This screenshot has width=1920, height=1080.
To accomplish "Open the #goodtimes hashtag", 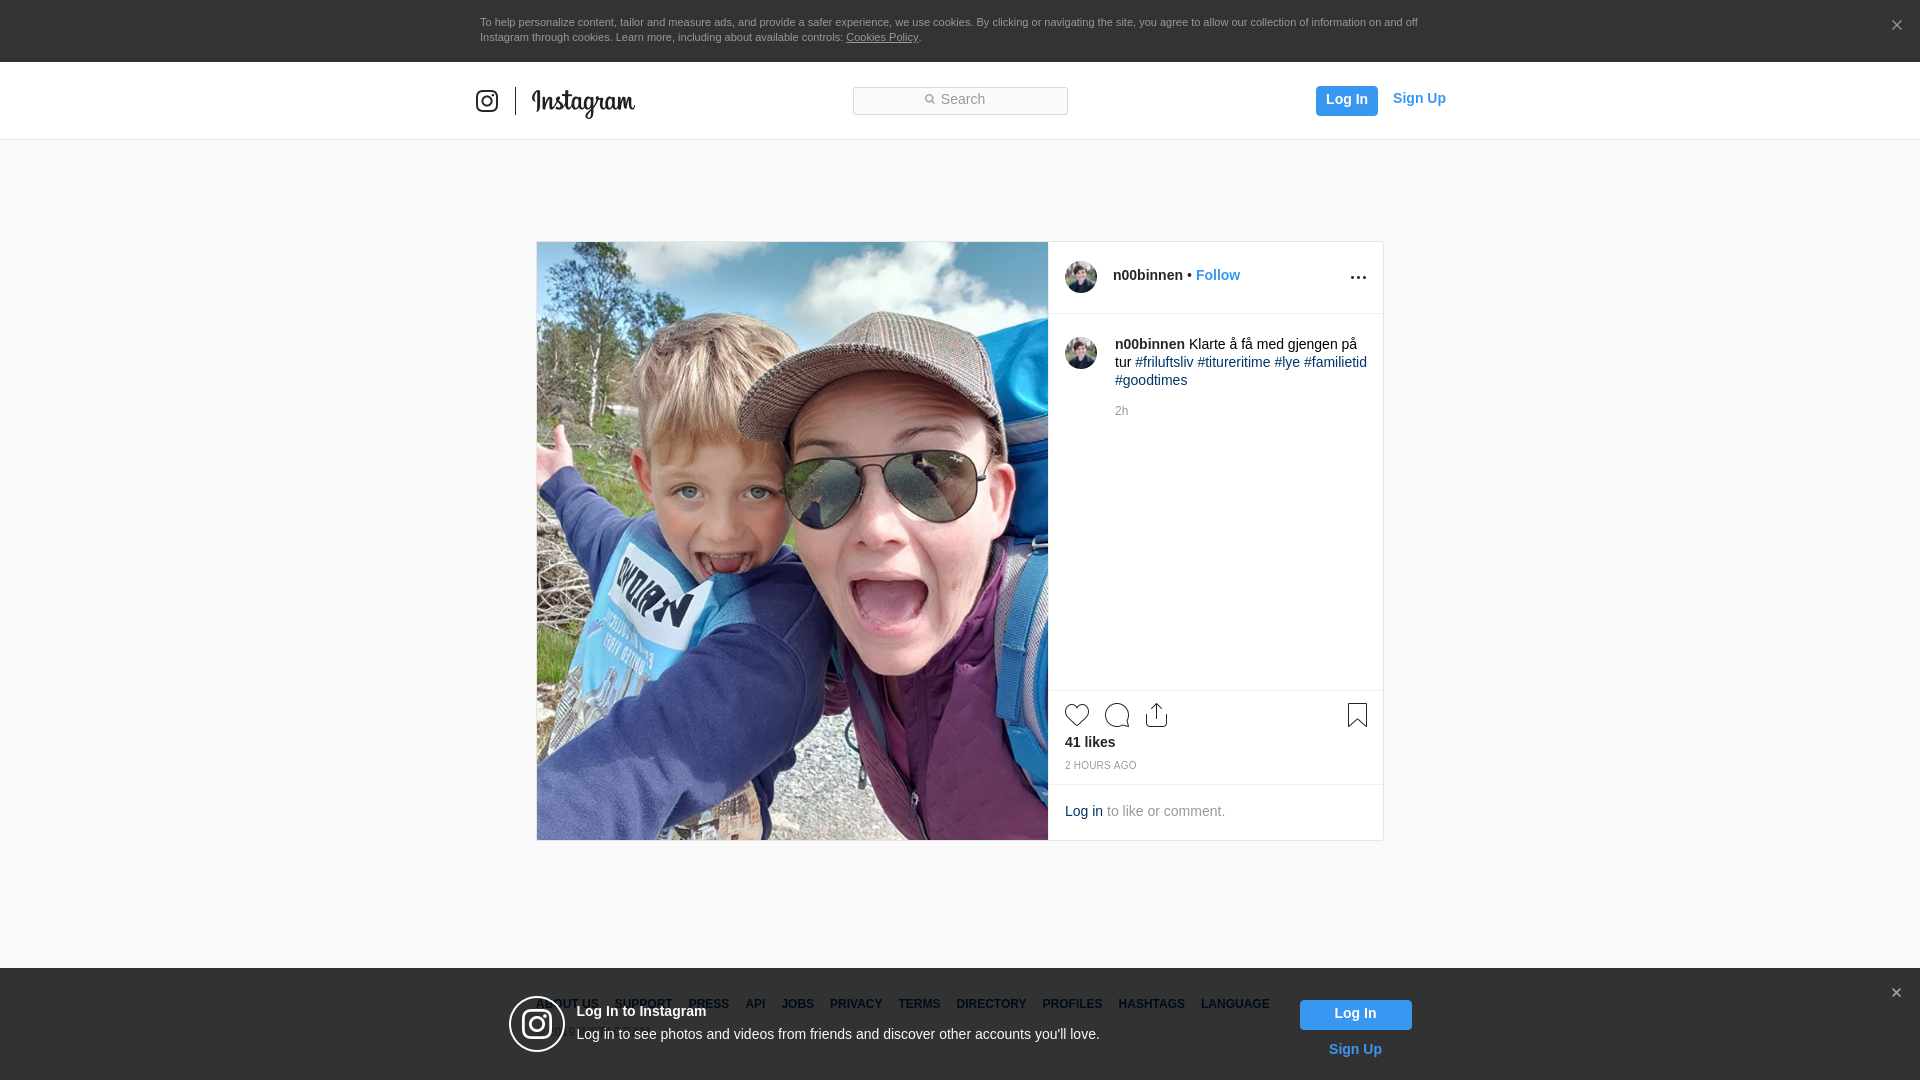I will (1151, 380).
